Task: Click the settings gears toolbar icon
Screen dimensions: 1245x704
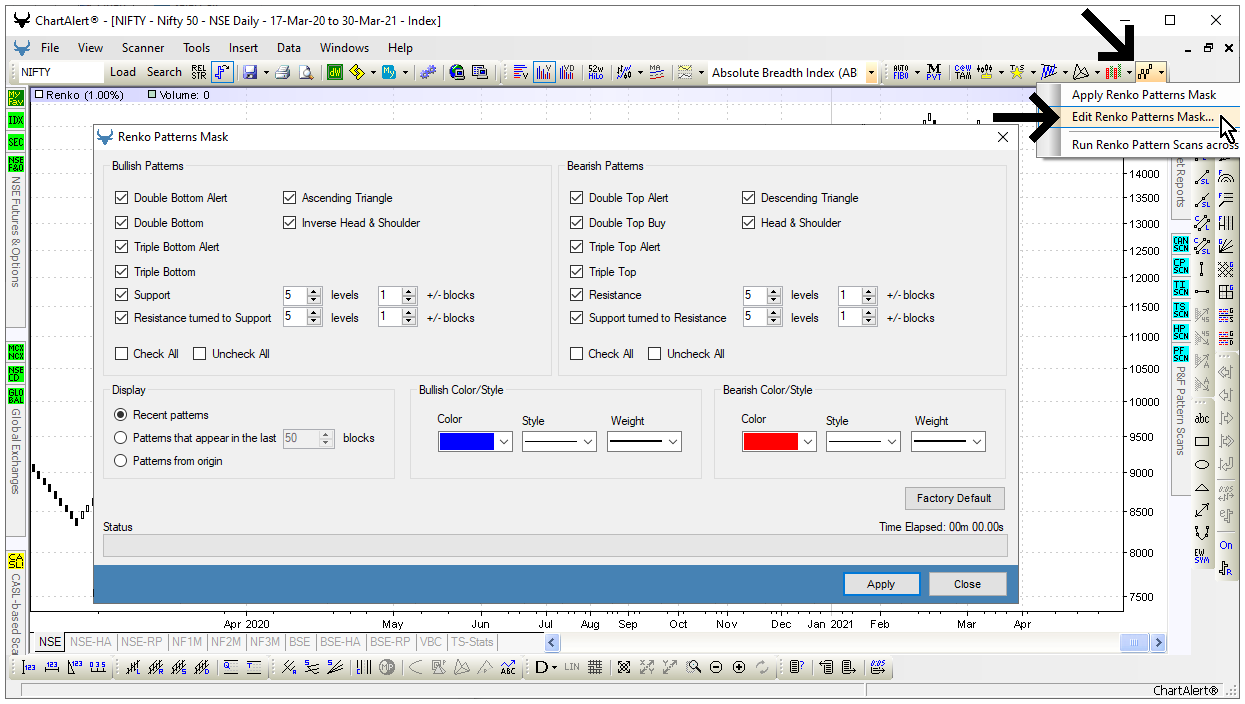Action: point(427,72)
